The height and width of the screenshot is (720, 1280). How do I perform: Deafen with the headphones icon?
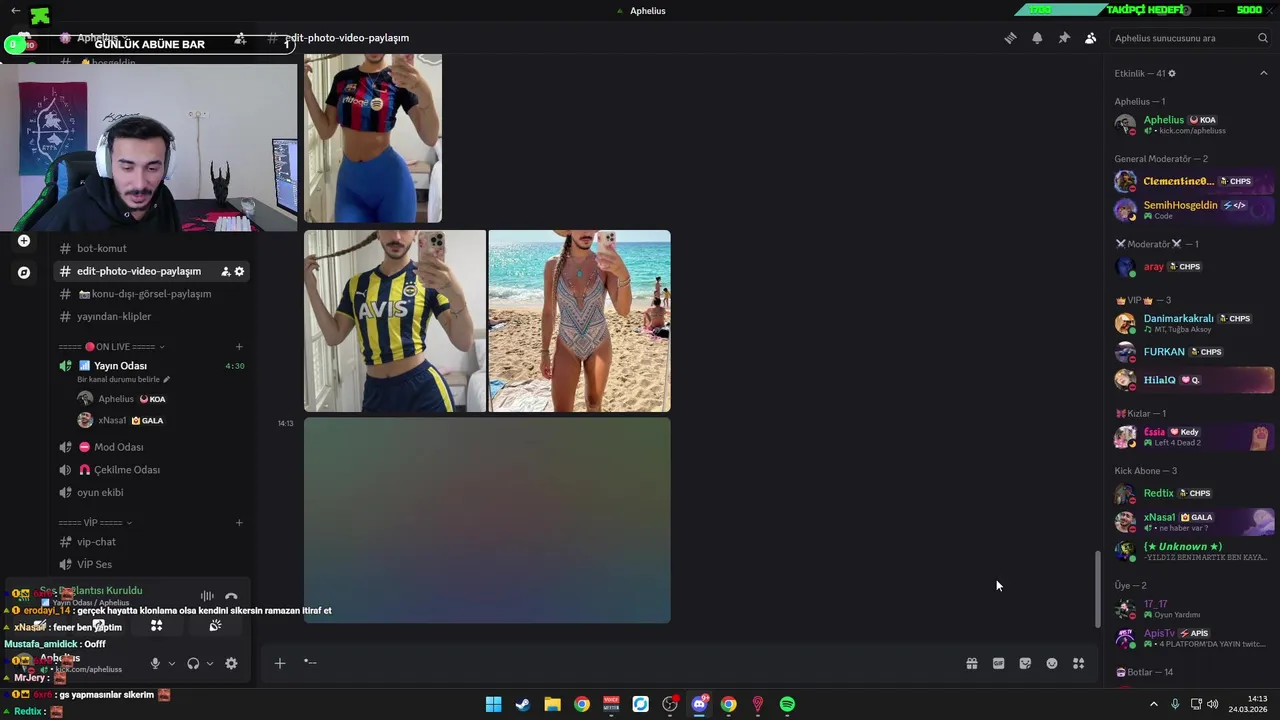pyautogui.click(x=193, y=663)
